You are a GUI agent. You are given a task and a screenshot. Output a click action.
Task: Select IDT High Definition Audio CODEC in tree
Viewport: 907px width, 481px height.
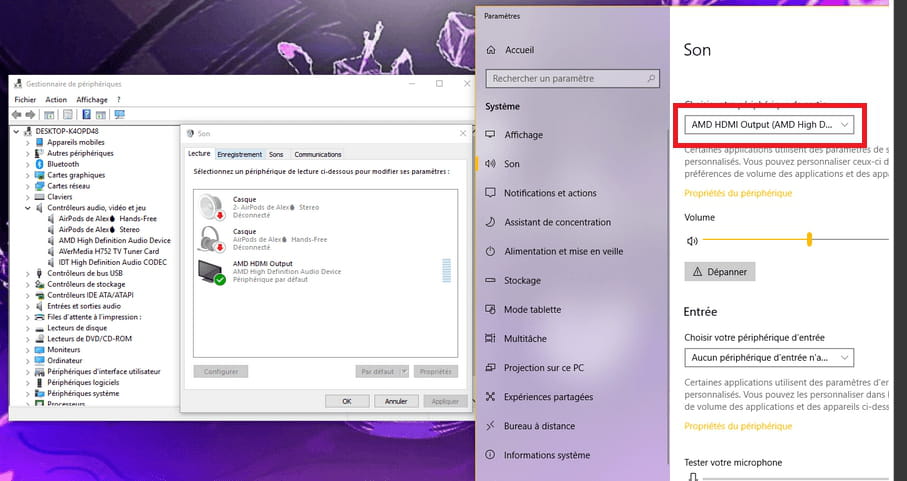coord(112,262)
